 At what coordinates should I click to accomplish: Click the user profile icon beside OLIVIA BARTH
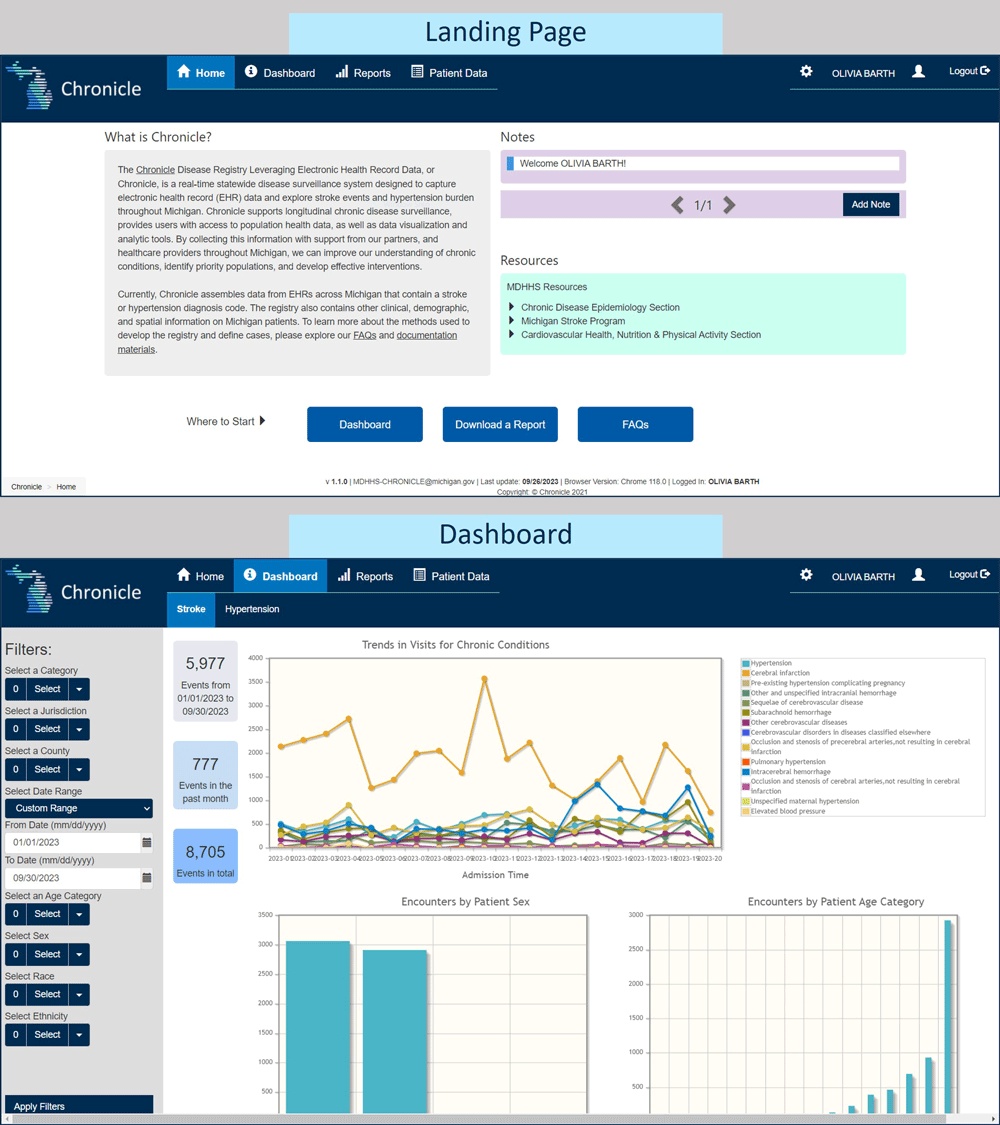click(918, 71)
